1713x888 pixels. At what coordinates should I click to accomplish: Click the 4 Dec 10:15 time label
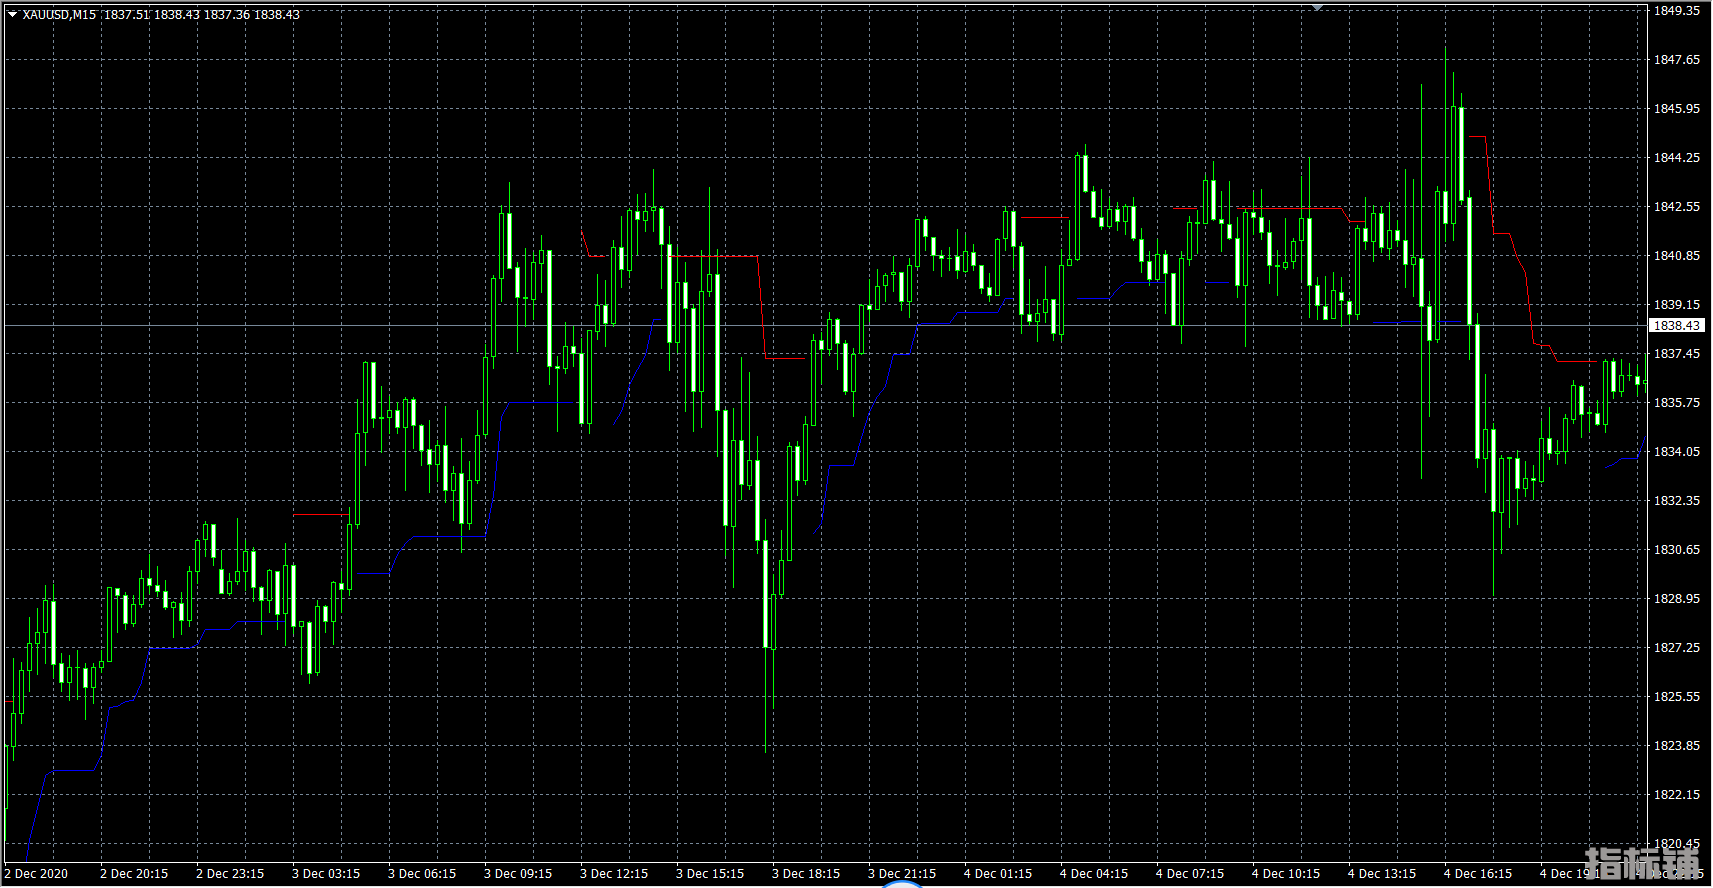click(x=1286, y=874)
